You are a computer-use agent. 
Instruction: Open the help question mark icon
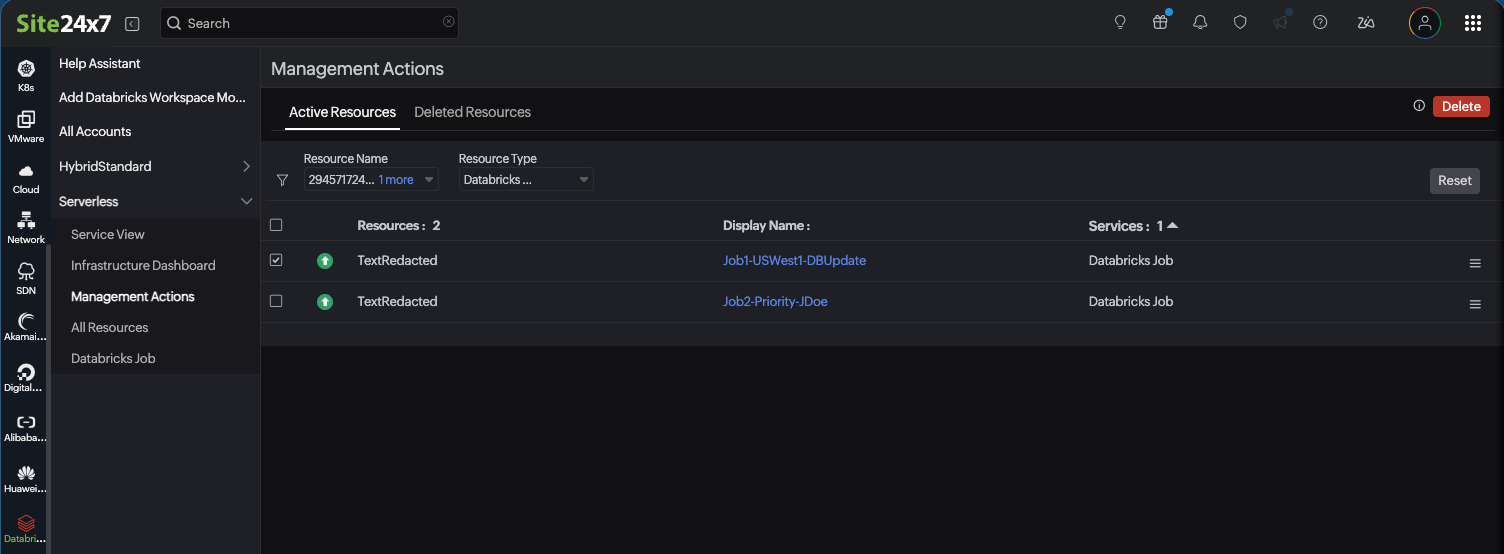click(x=1320, y=22)
